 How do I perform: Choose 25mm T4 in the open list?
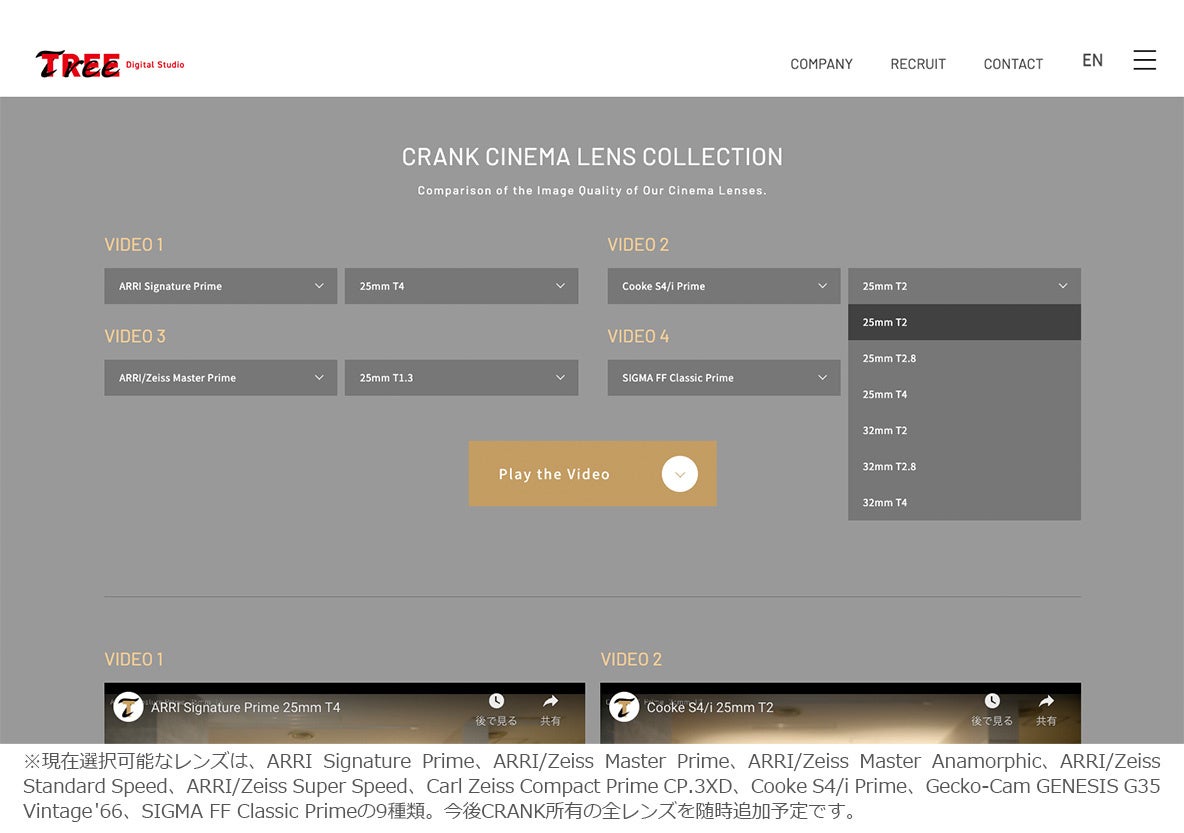click(964, 394)
